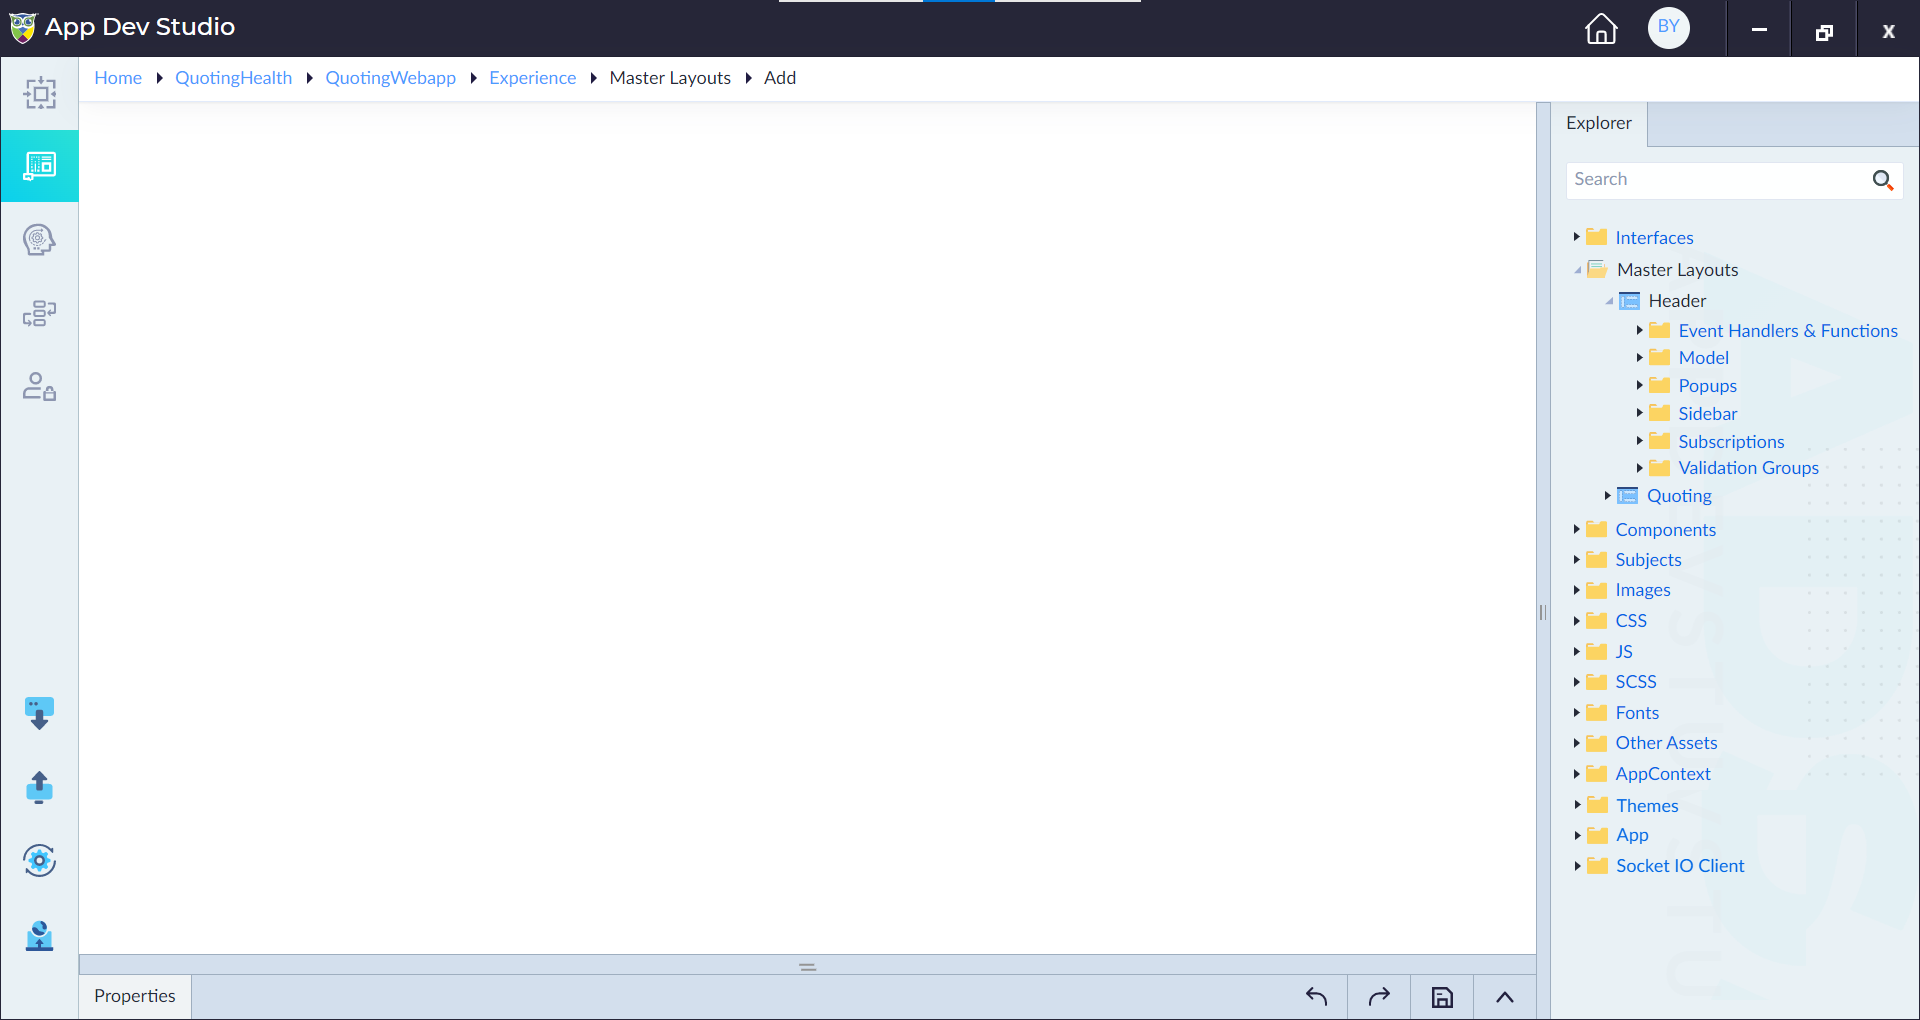1920x1020 pixels.
Task: Expand the Quoting layout arrow
Action: 1608,495
